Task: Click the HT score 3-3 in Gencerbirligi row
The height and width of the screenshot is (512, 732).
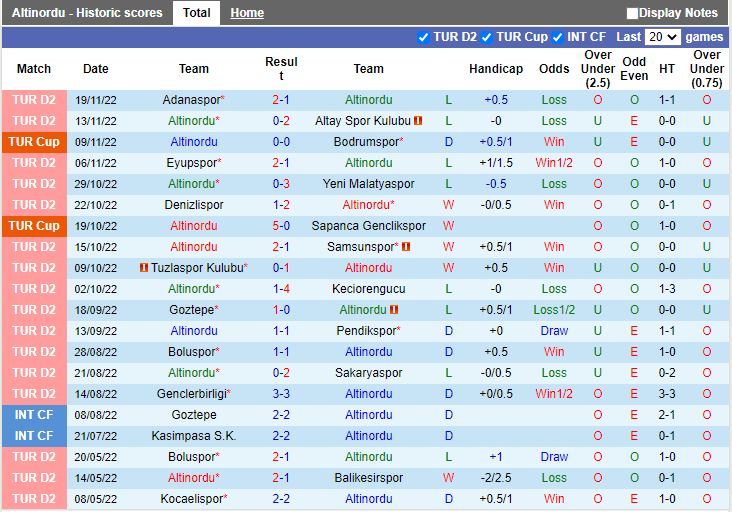Action: tap(667, 394)
